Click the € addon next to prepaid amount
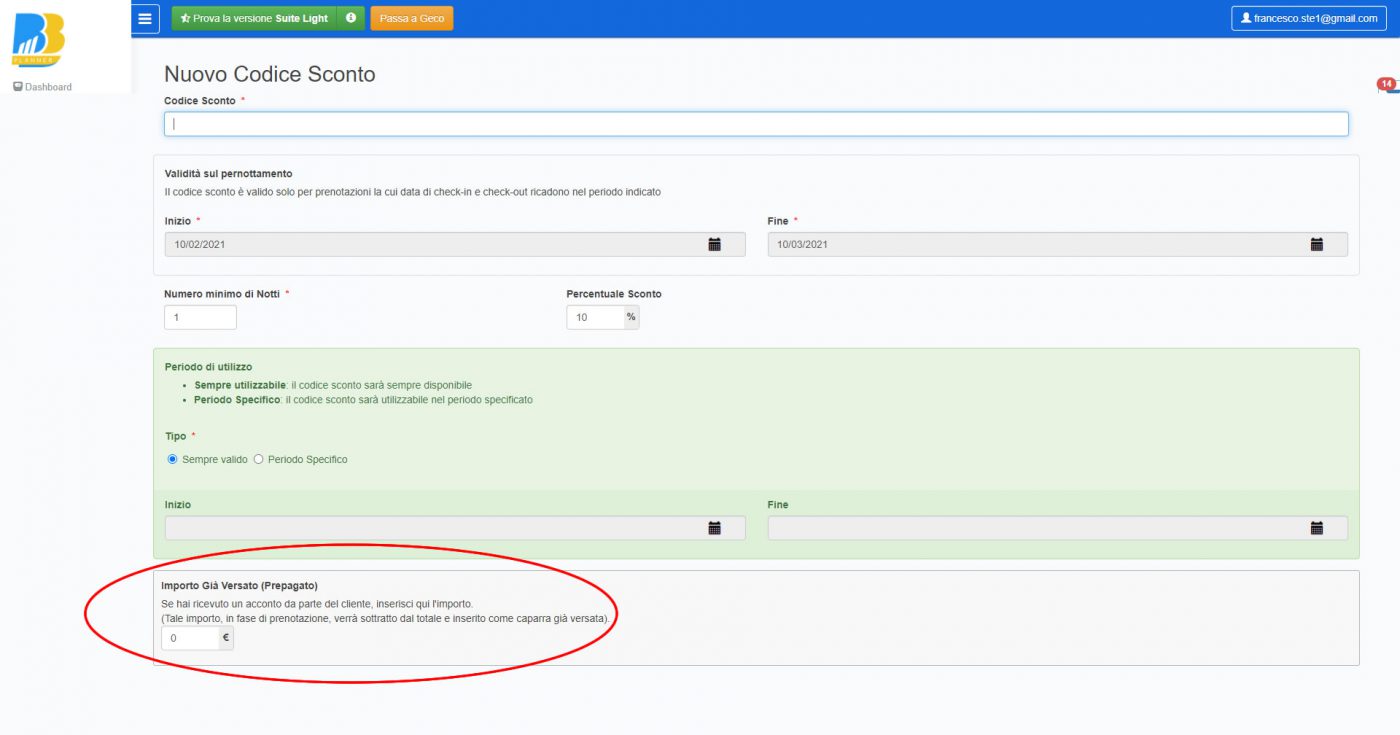The width and height of the screenshot is (1400, 735). (x=226, y=638)
